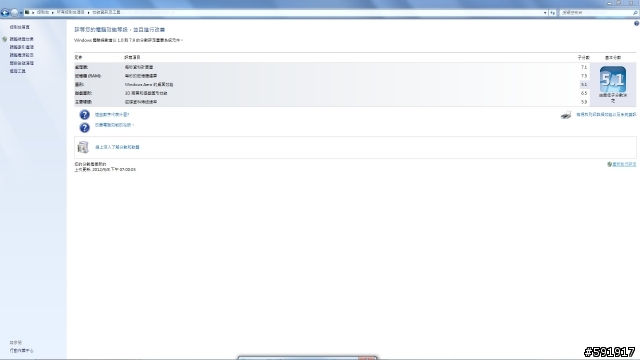The image size is (640, 360).
Task: Click the Re-run the assessment link
Action: [624, 164]
